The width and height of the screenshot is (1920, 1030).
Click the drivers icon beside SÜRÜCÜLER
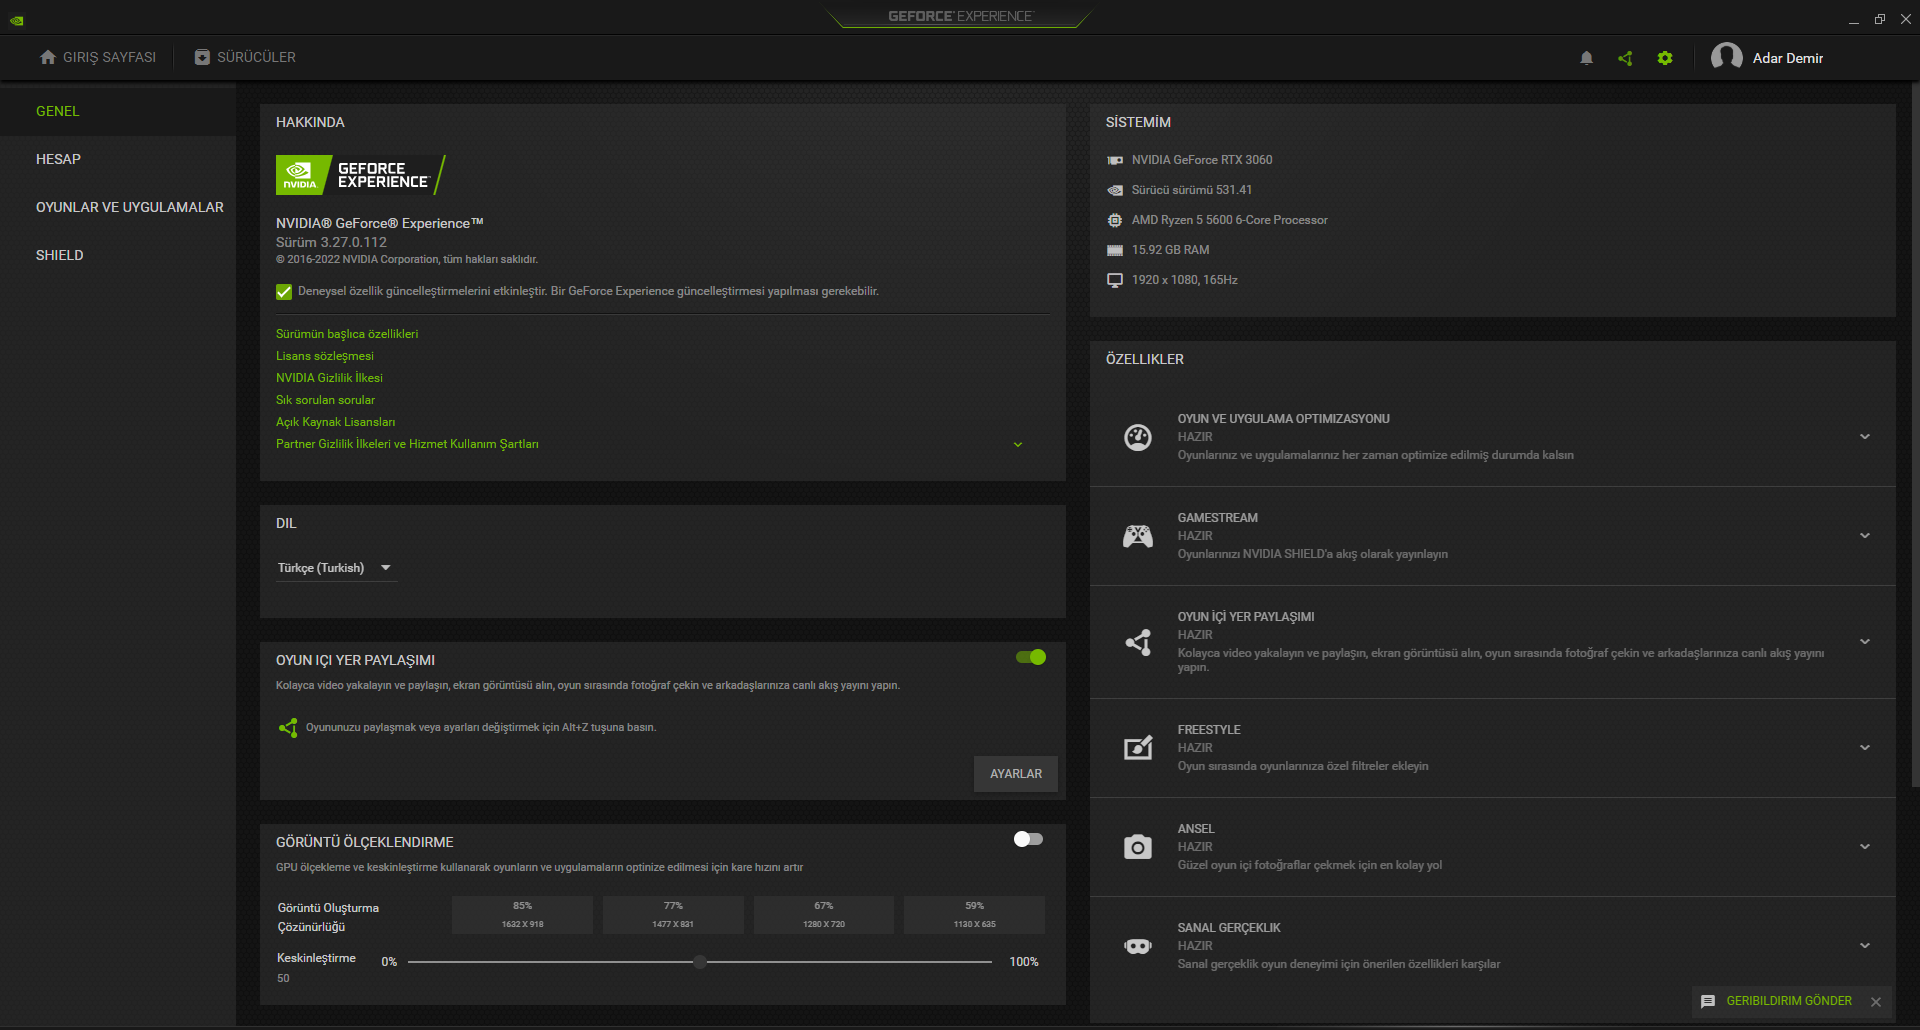click(x=202, y=57)
